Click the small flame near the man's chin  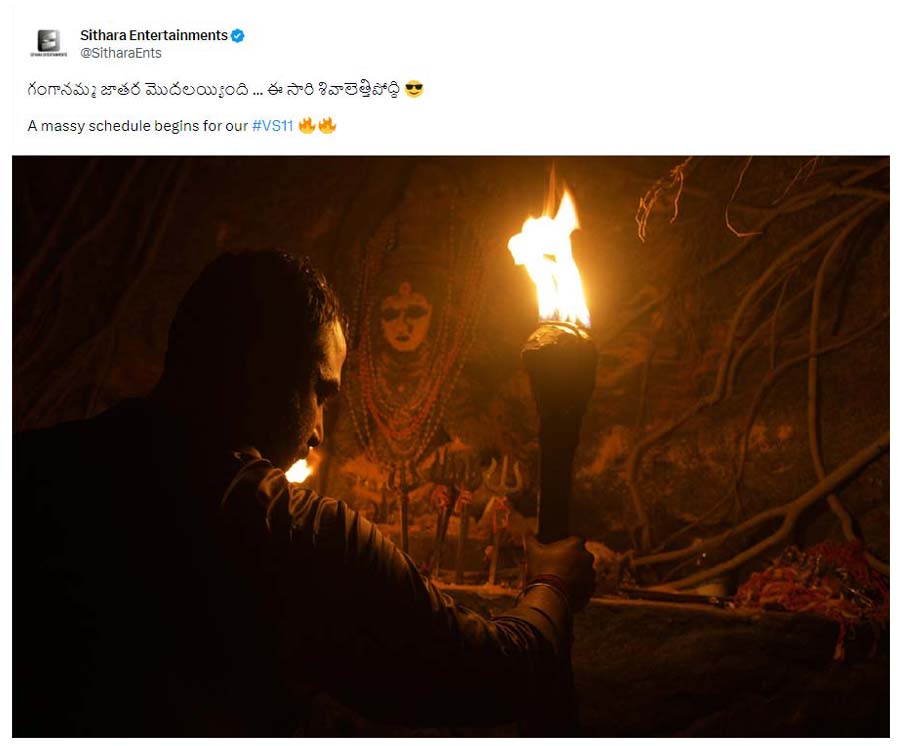(x=300, y=469)
